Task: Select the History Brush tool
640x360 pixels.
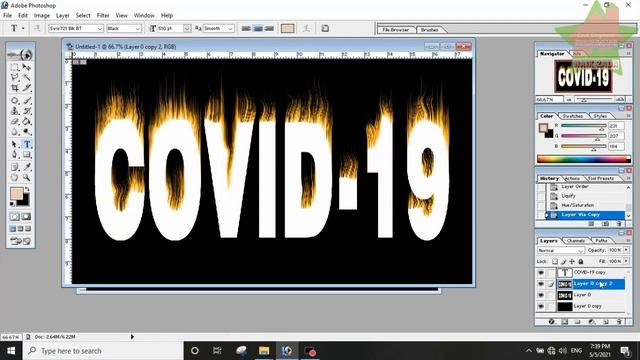Action: pyautogui.click(x=27, y=111)
